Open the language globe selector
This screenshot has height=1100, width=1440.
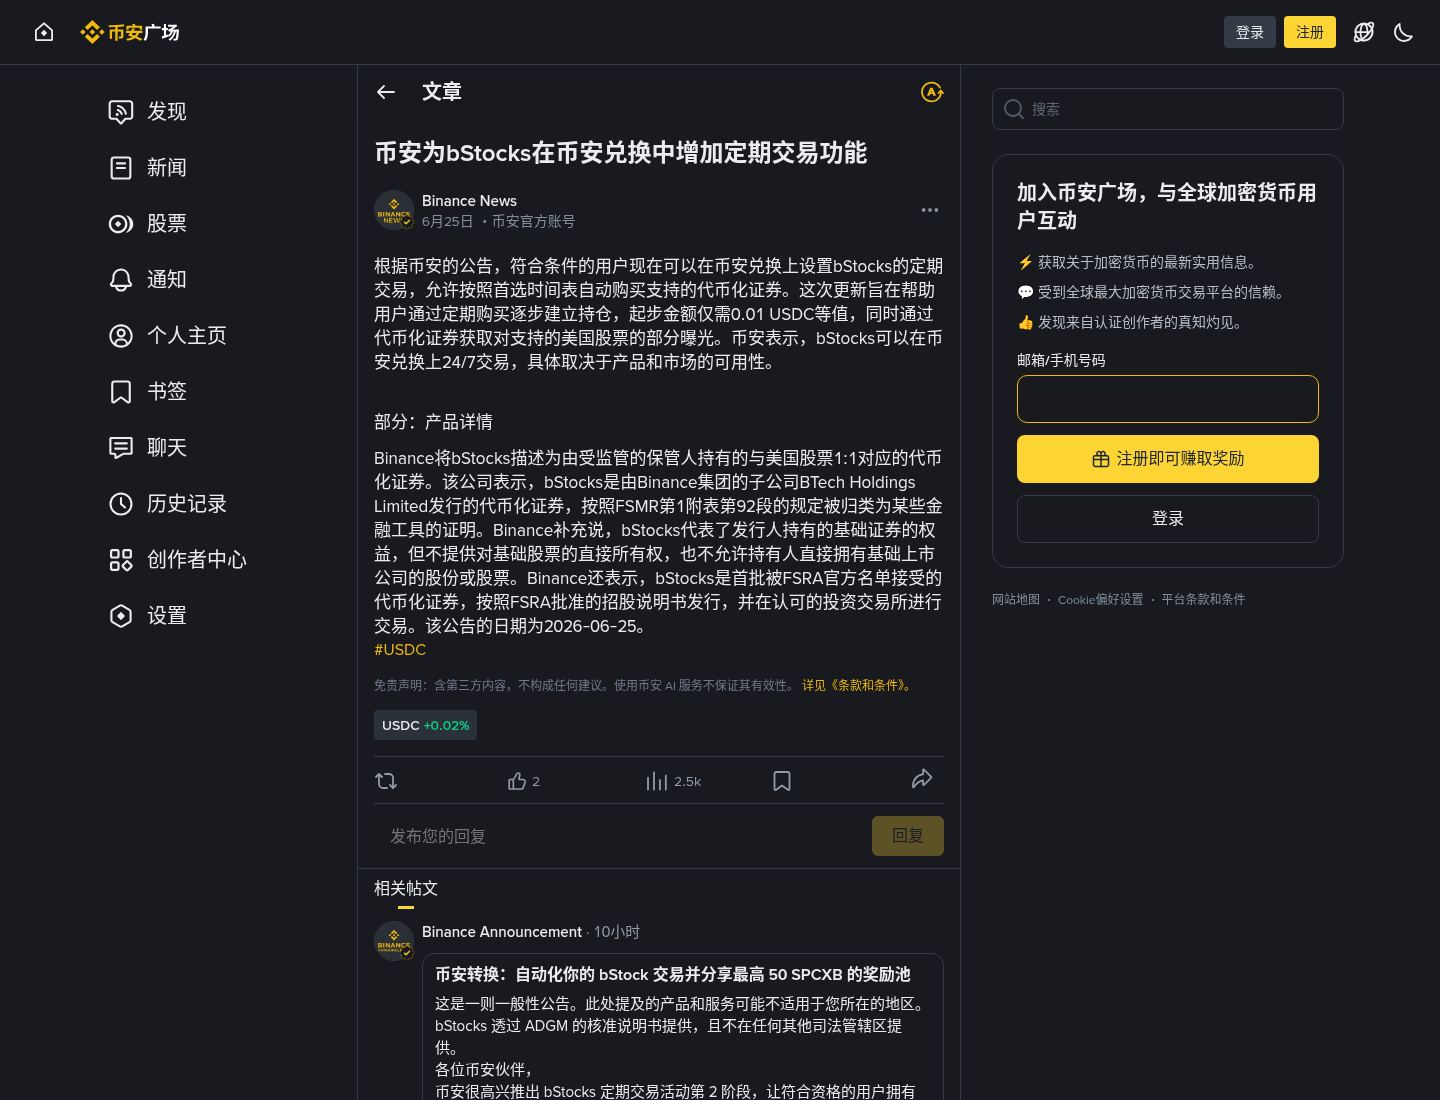pos(1364,32)
